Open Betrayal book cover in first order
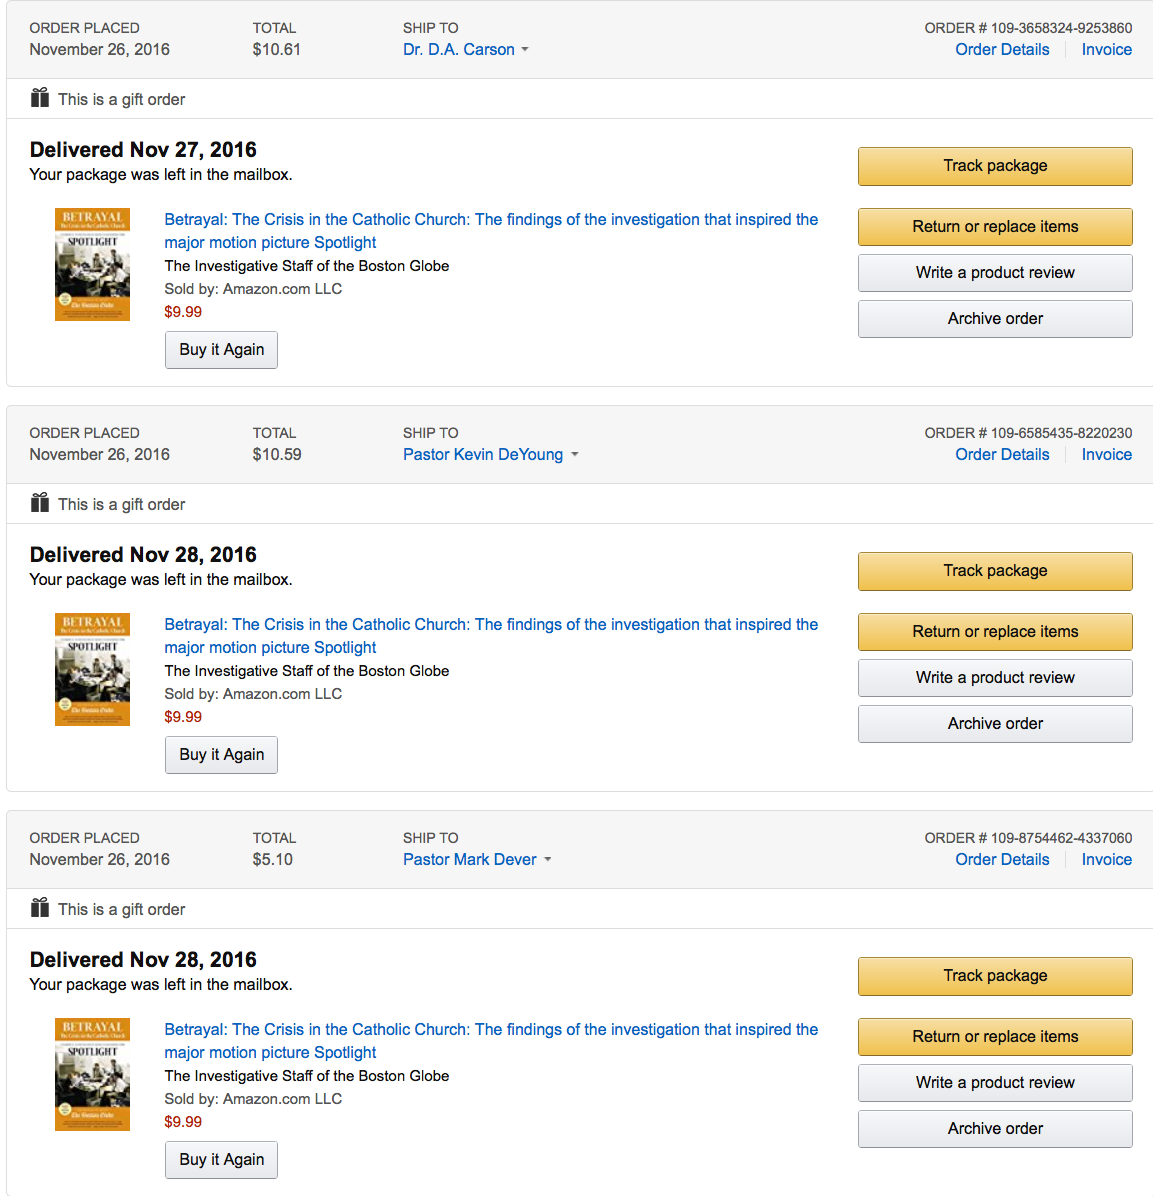 point(92,265)
